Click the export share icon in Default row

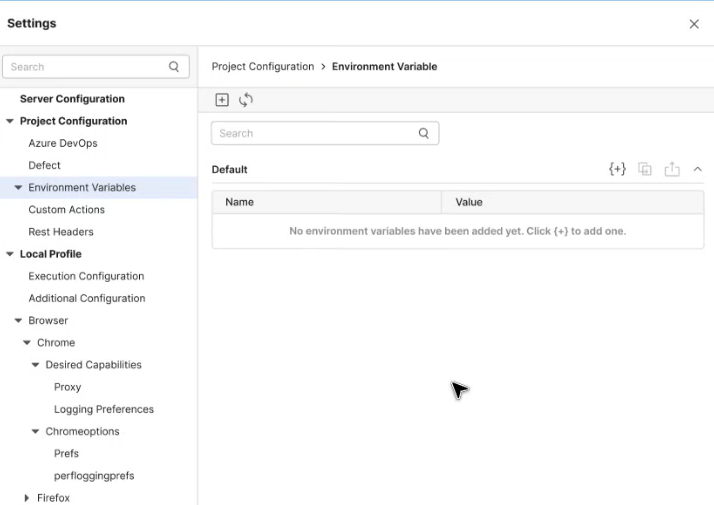(x=672, y=169)
